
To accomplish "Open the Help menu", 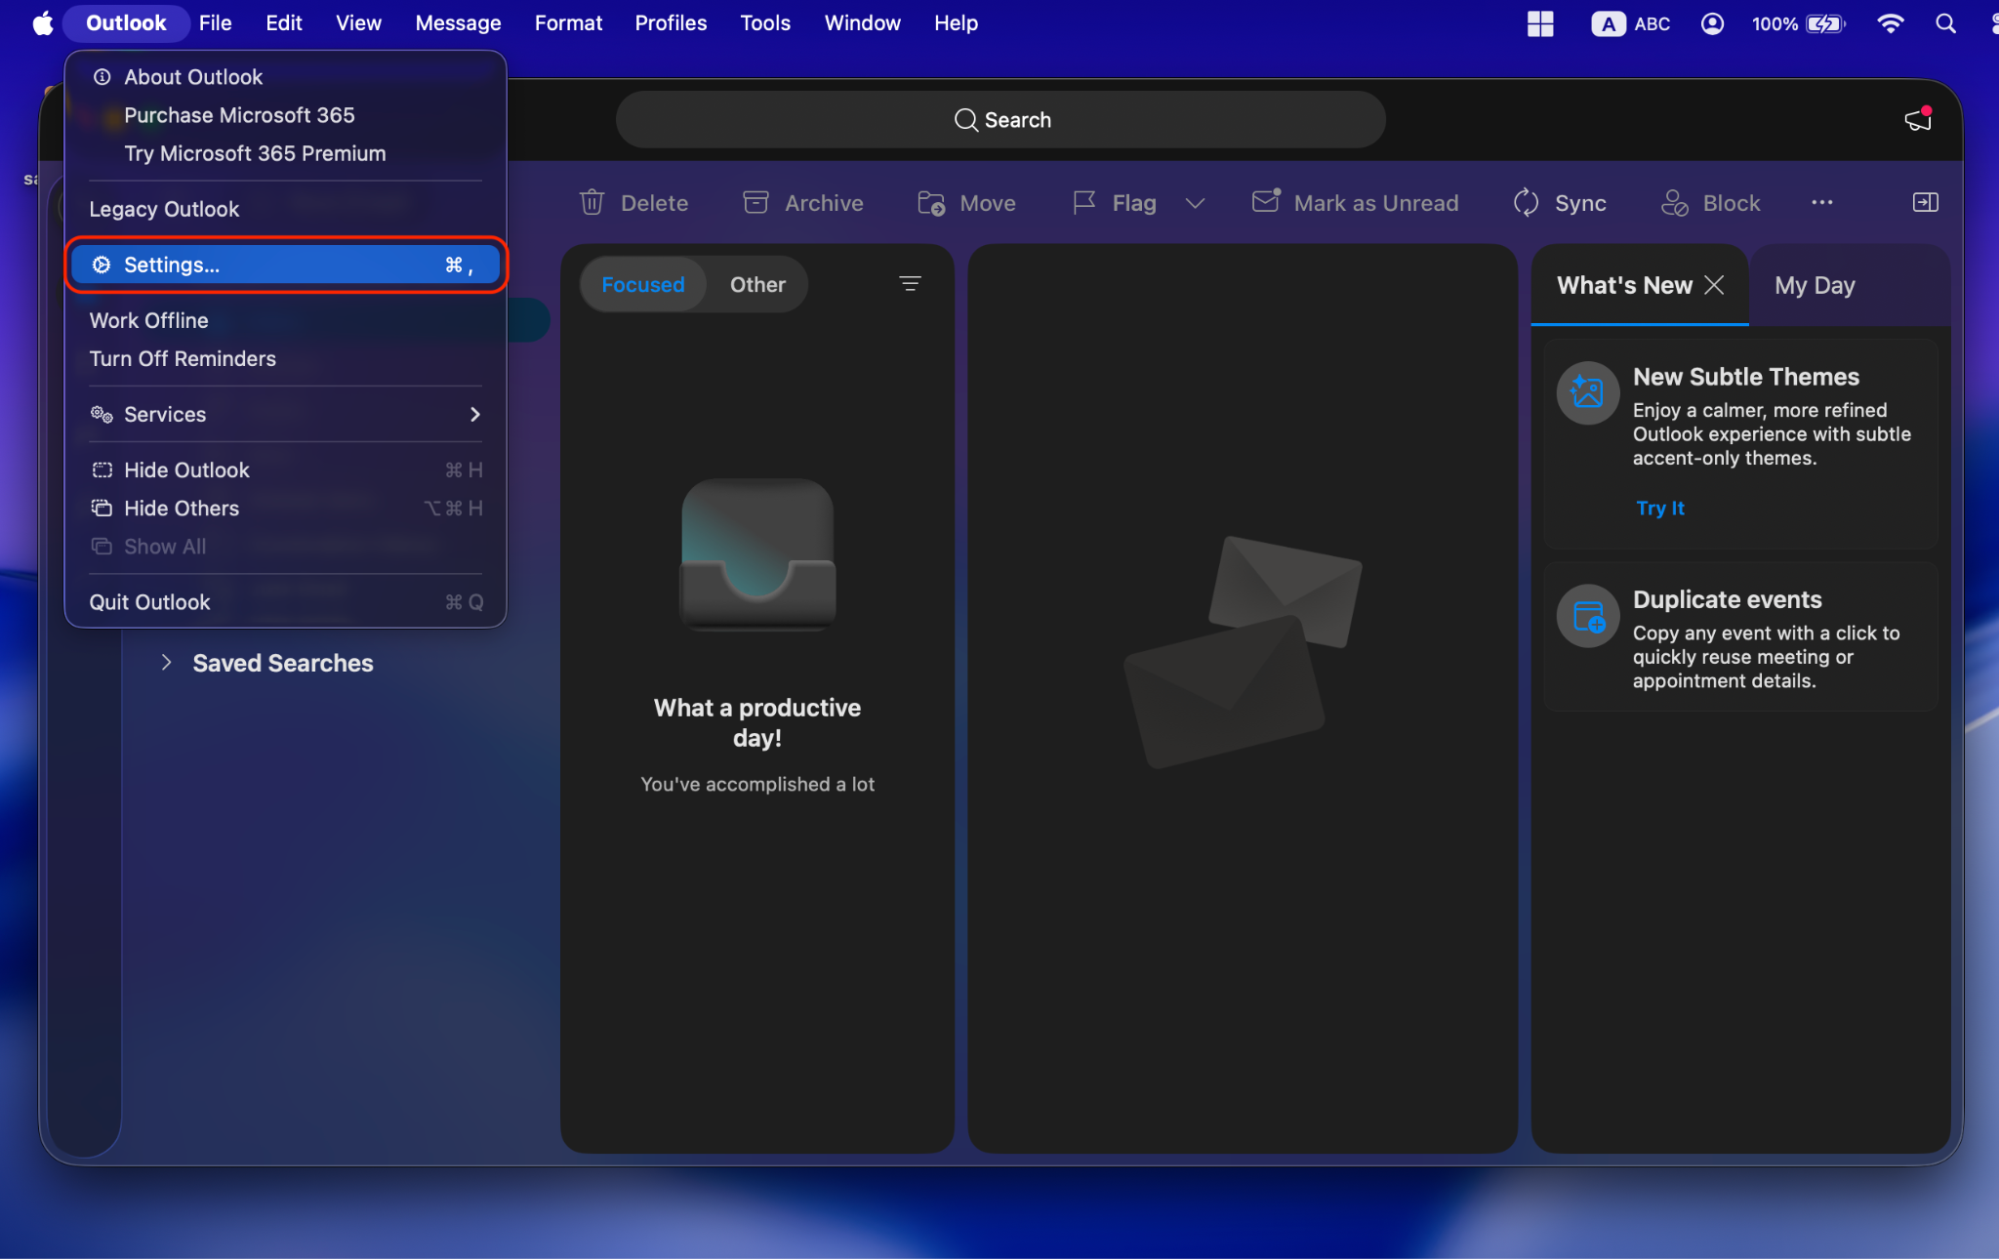I will pos(955,23).
